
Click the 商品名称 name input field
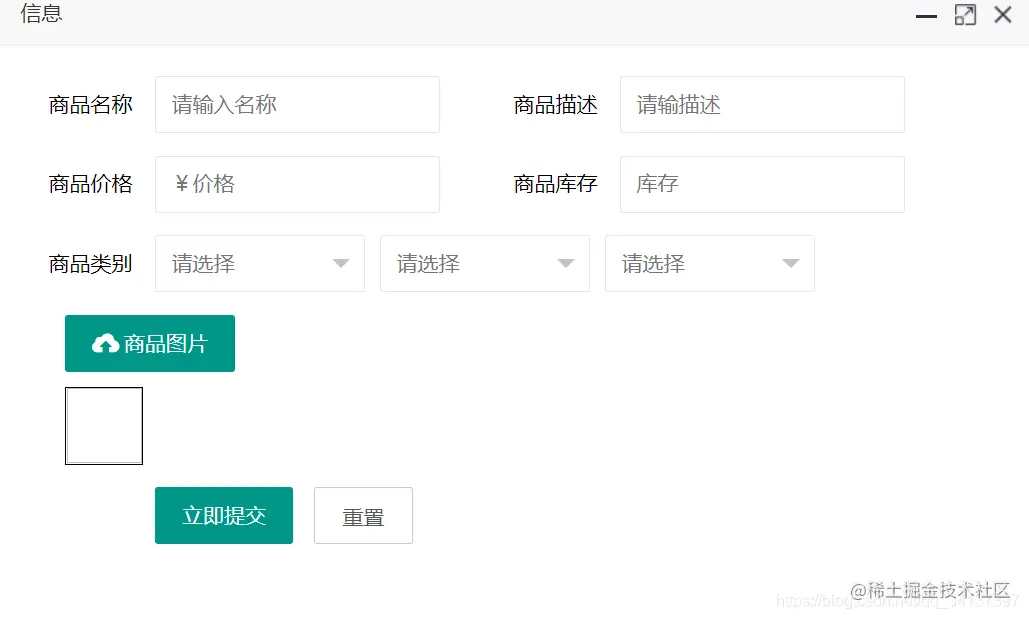coord(297,104)
